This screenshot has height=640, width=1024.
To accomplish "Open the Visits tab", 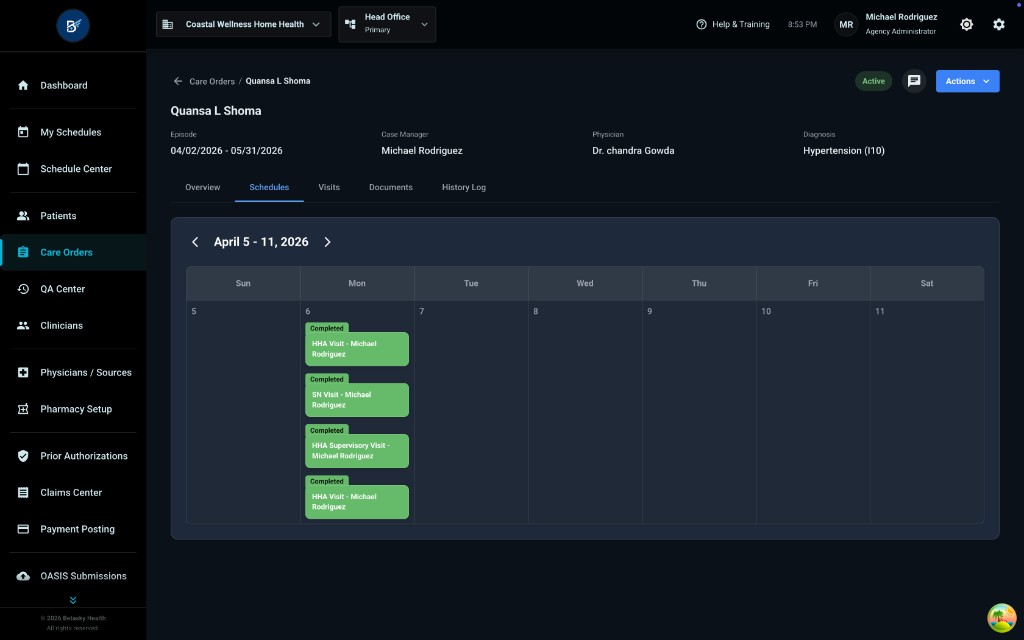I will point(328,187).
